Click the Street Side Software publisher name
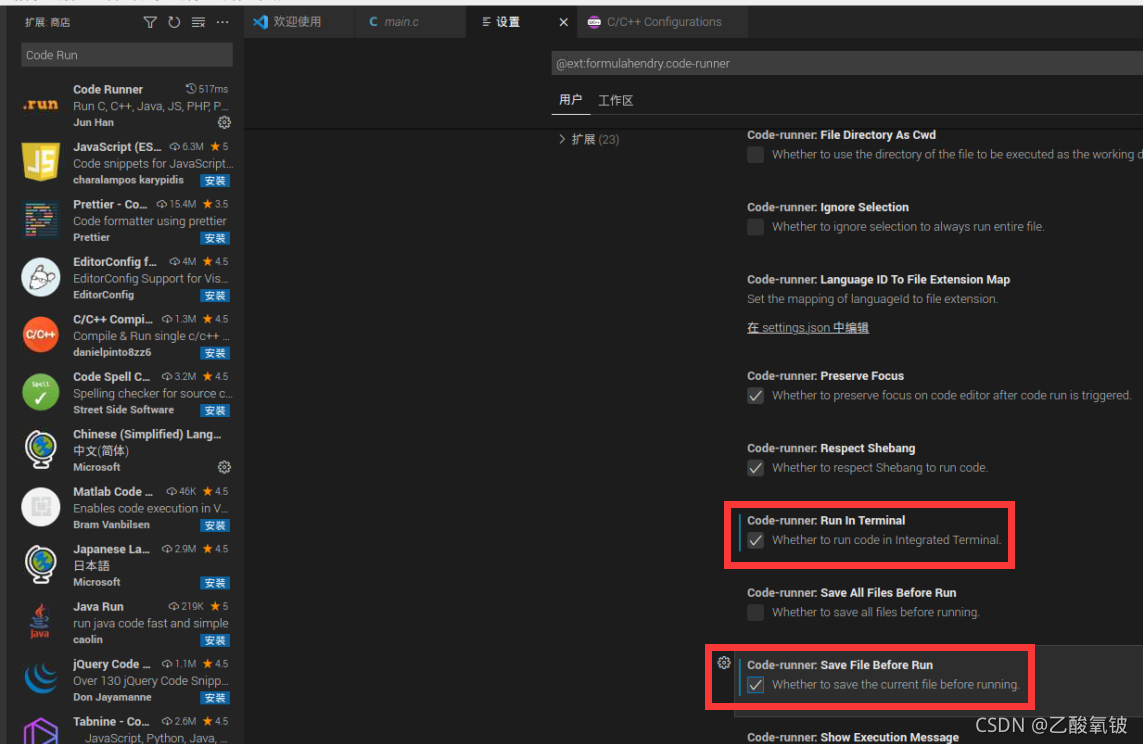 click(123, 410)
